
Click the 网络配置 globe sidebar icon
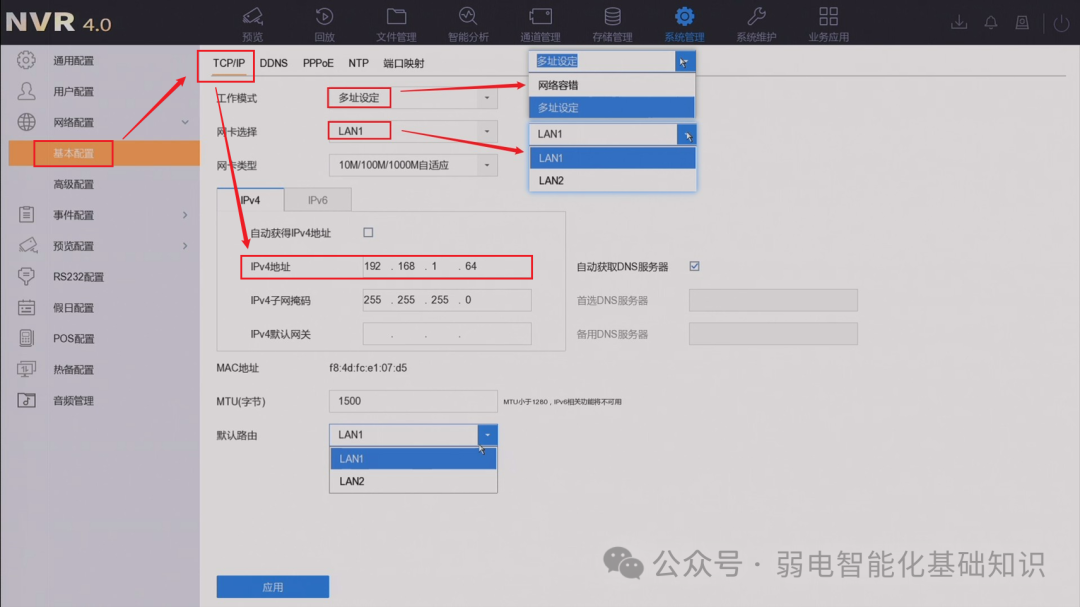(26, 122)
